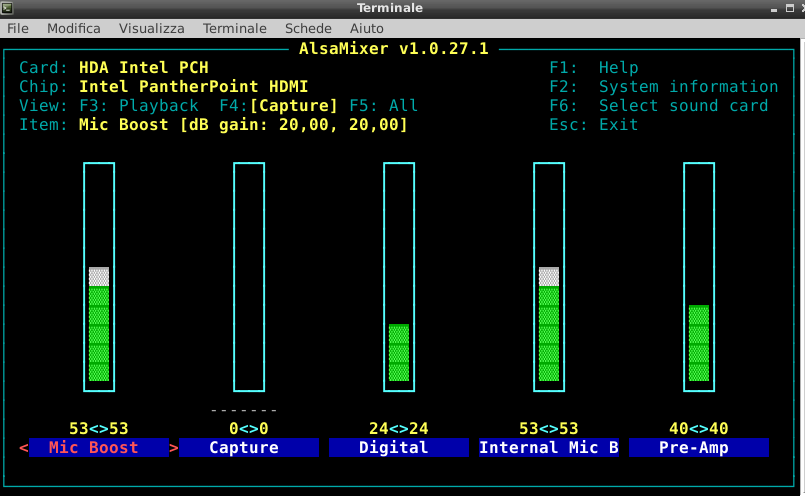Click the Esc: Exit hint
The image size is (805, 496).
point(593,125)
